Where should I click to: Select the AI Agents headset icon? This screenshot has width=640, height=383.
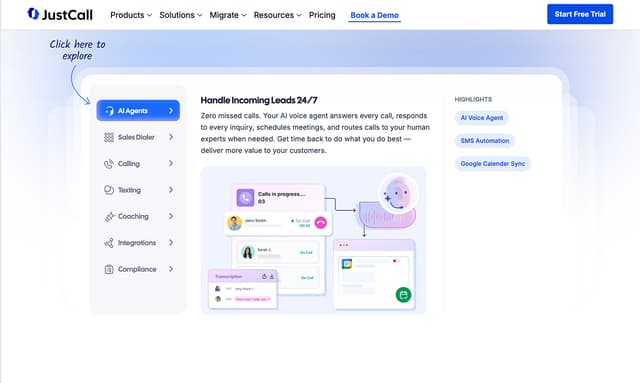point(109,111)
